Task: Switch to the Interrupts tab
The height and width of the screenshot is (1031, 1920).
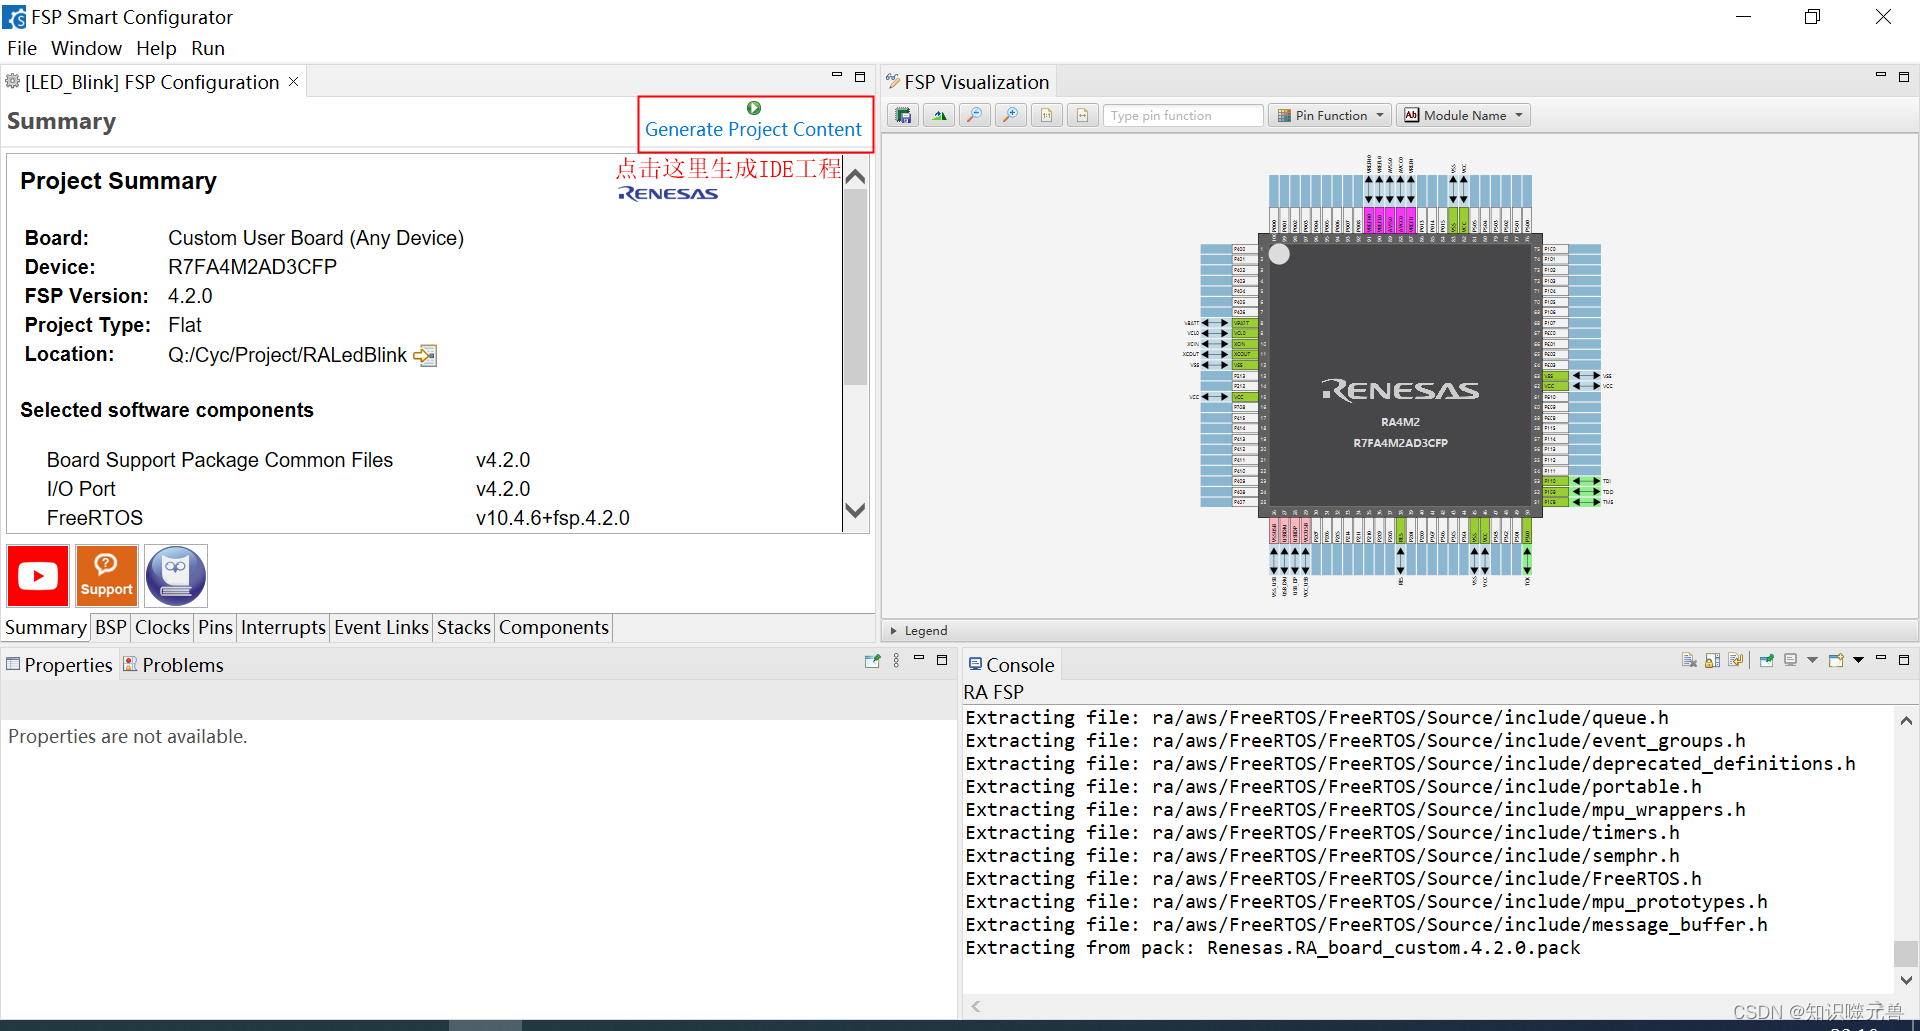Action: pos(283,628)
